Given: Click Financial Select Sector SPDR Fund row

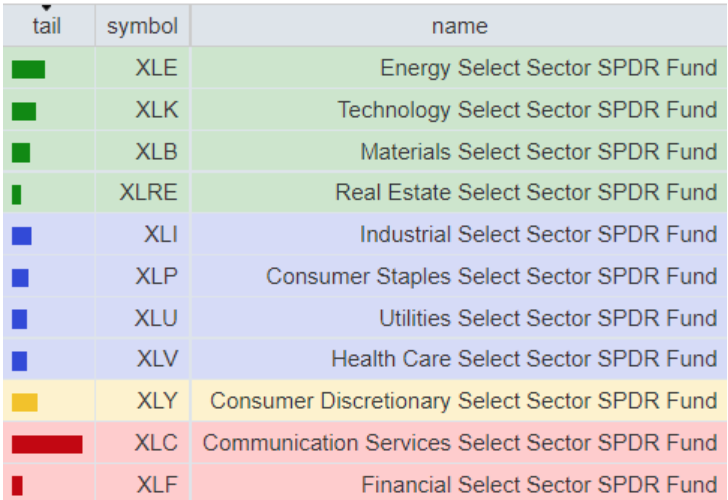Looking at the screenshot, I should 539,485.
